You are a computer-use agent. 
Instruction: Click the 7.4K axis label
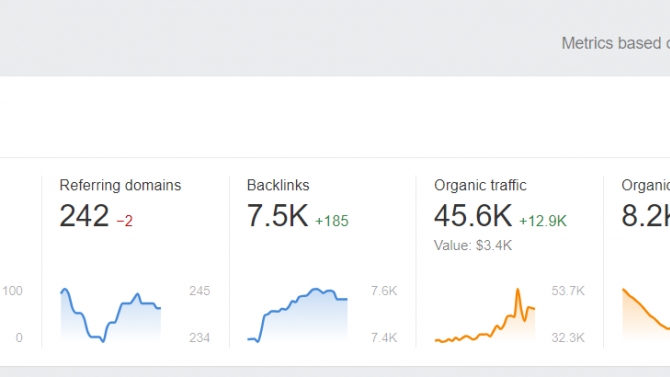click(384, 338)
